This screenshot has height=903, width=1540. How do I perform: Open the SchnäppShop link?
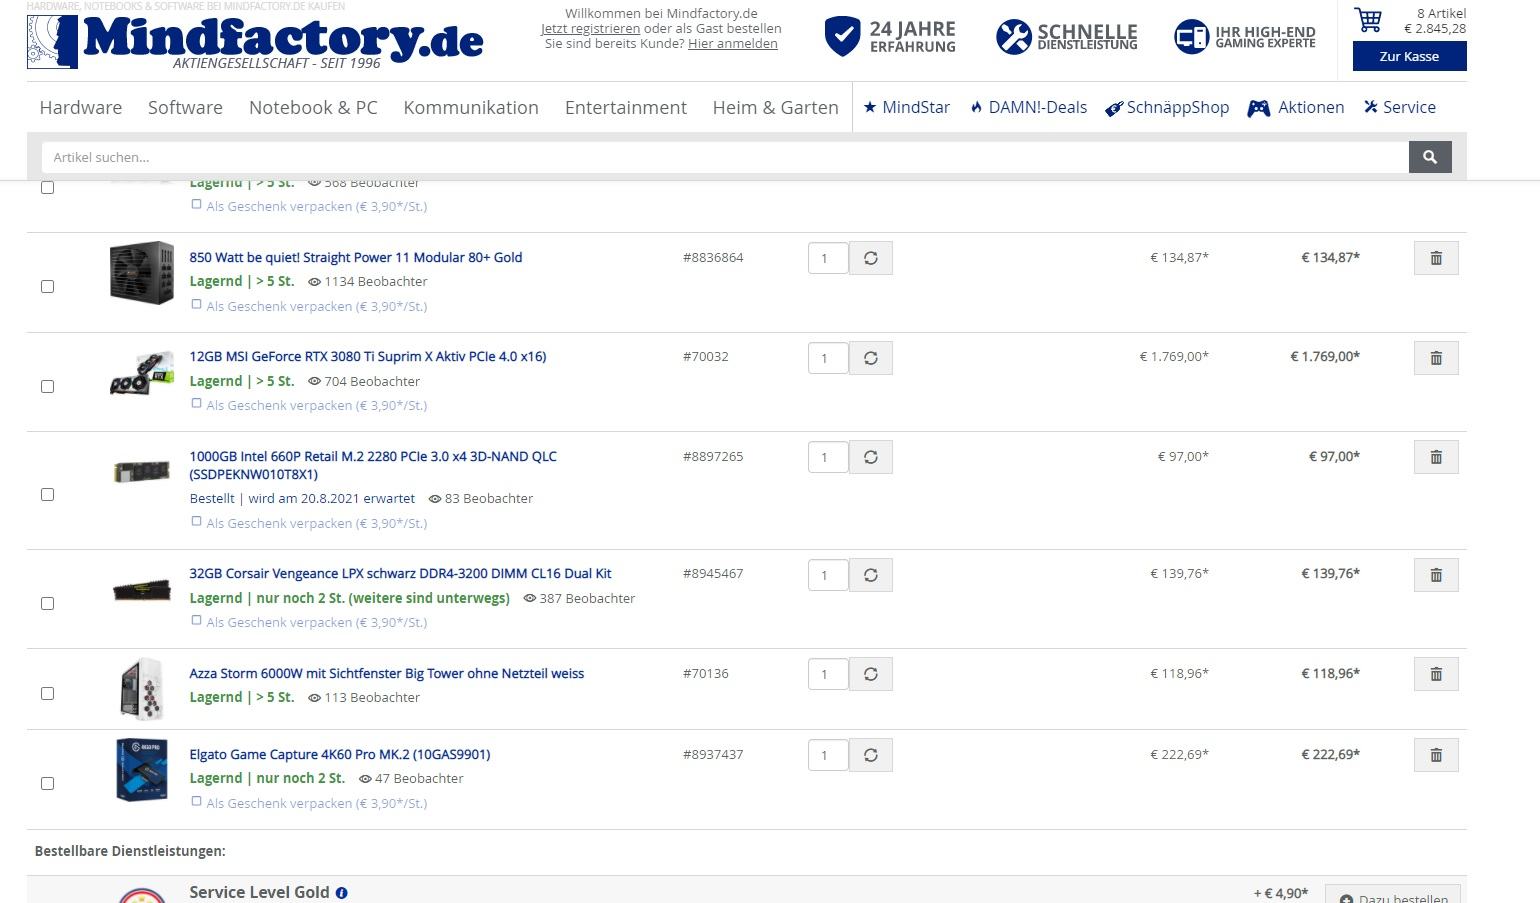1167,107
